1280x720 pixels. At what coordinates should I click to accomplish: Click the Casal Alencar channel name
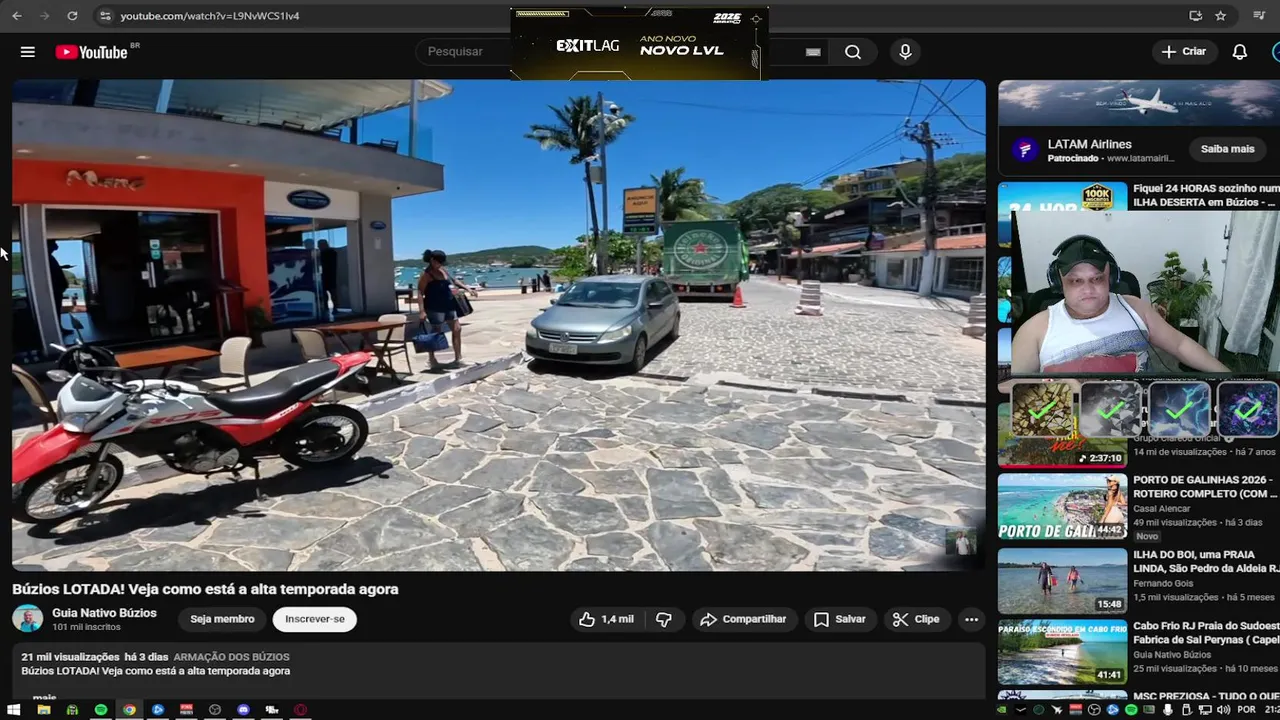[1162, 509]
